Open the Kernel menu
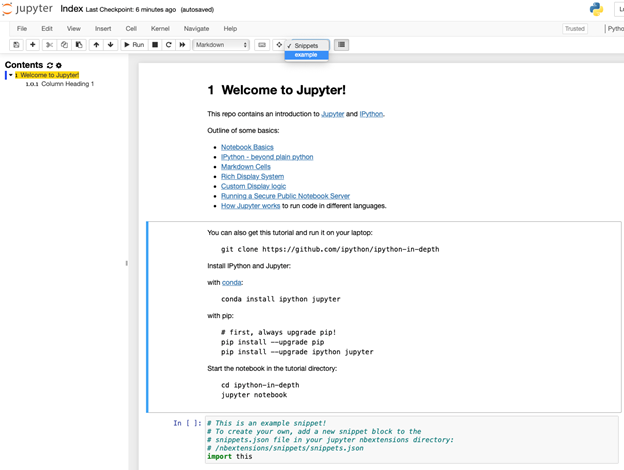 click(x=160, y=28)
